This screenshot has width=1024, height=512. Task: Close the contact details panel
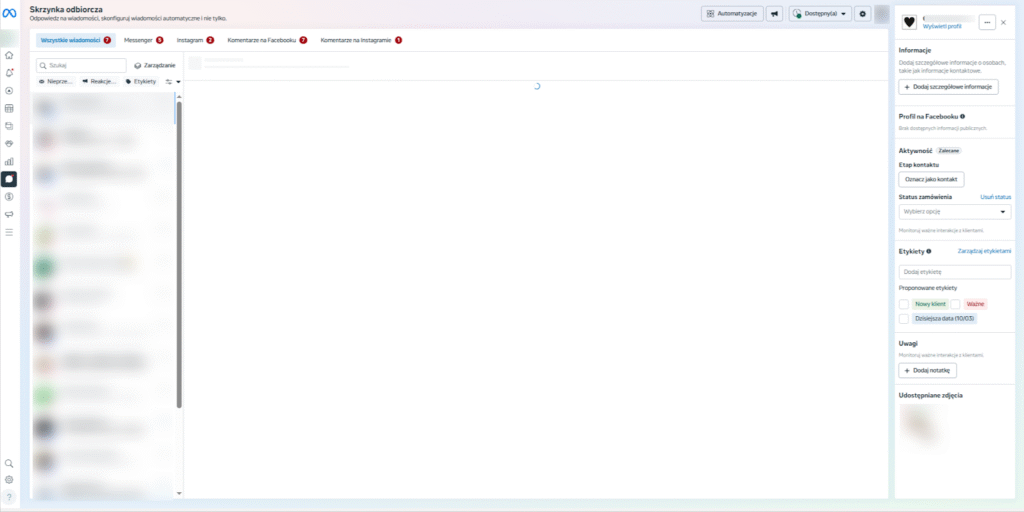tap(1004, 22)
